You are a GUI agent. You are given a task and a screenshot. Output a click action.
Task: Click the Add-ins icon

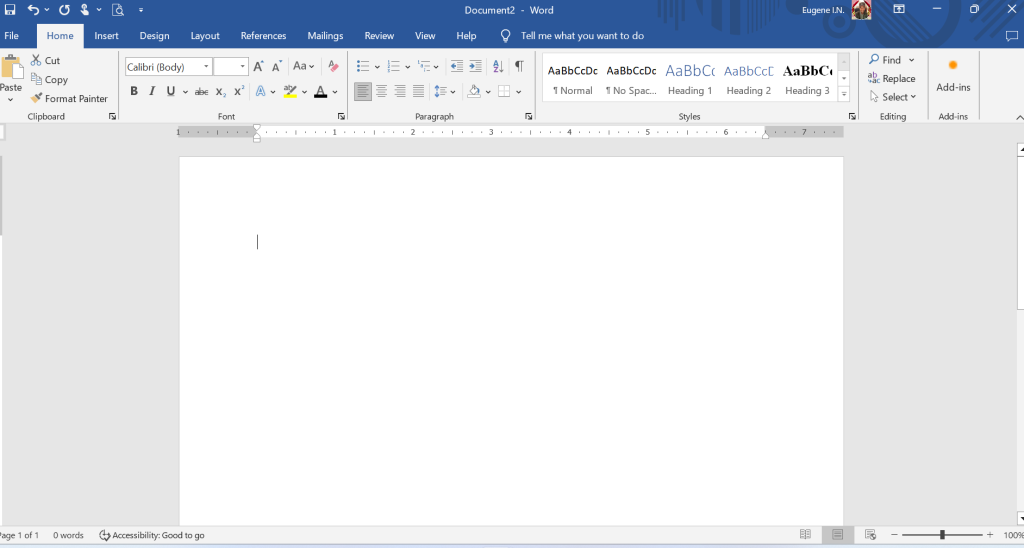953,75
